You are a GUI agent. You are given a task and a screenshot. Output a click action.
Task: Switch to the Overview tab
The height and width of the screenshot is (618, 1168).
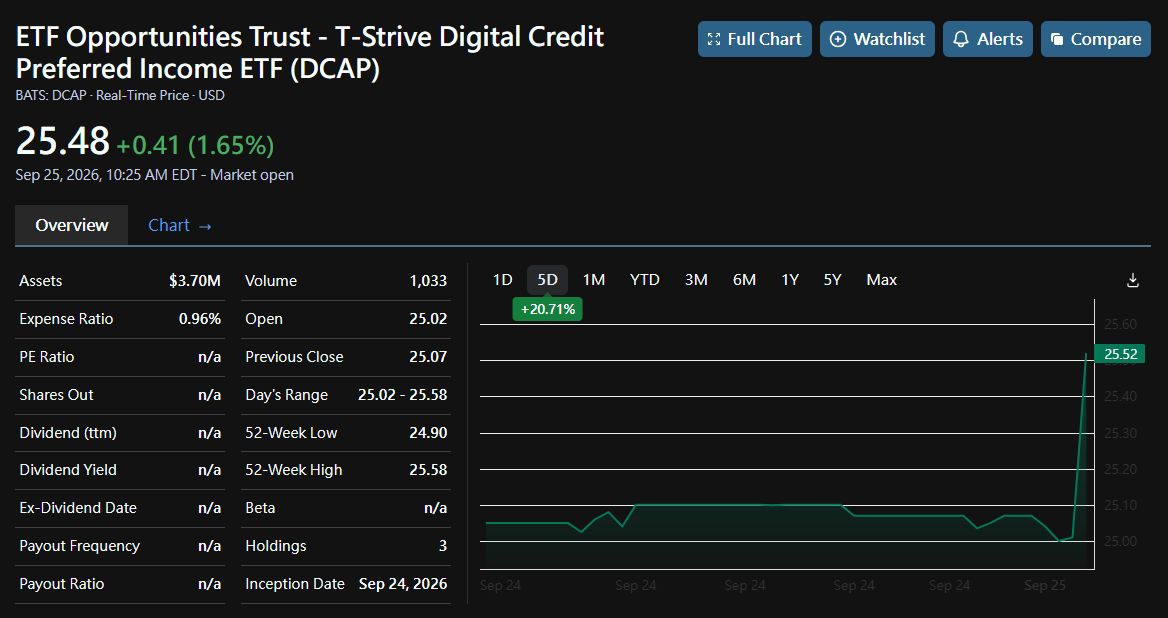click(x=72, y=225)
